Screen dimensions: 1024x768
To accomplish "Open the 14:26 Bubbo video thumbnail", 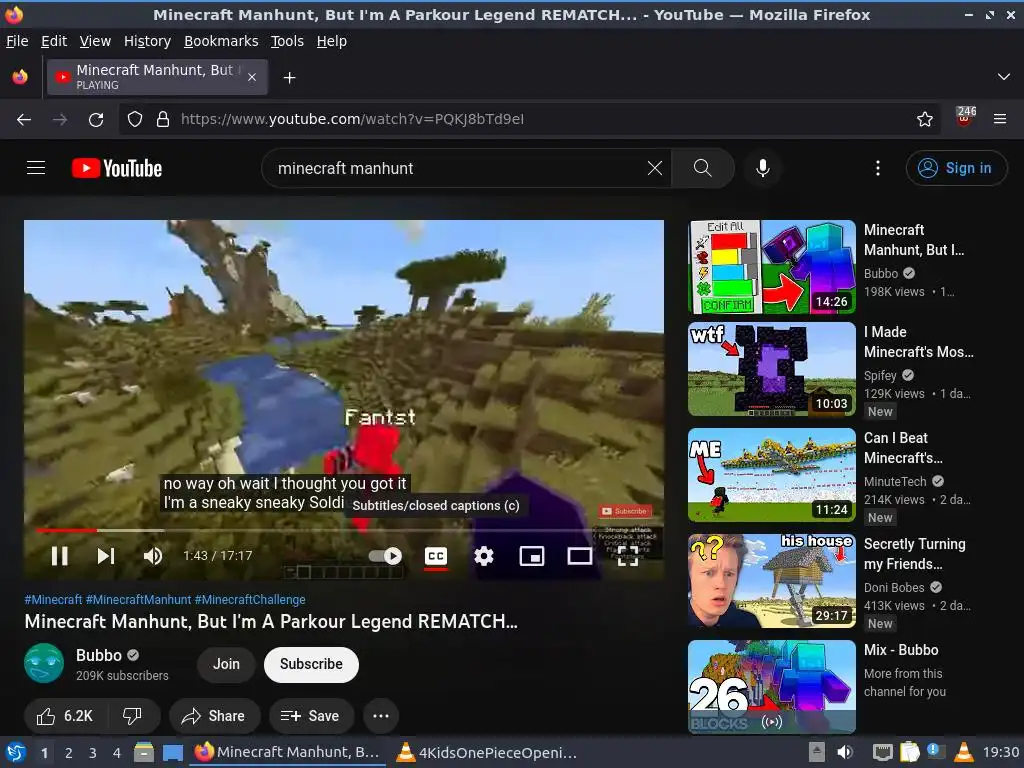I will [x=772, y=266].
